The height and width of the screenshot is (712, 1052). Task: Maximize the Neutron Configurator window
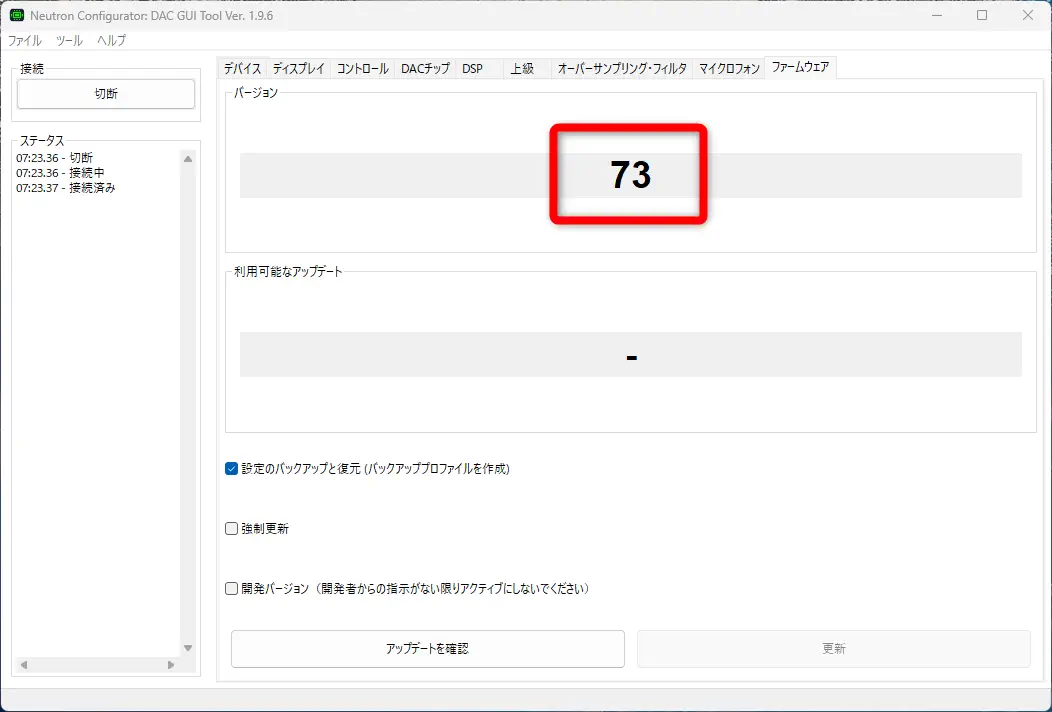coord(982,15)
